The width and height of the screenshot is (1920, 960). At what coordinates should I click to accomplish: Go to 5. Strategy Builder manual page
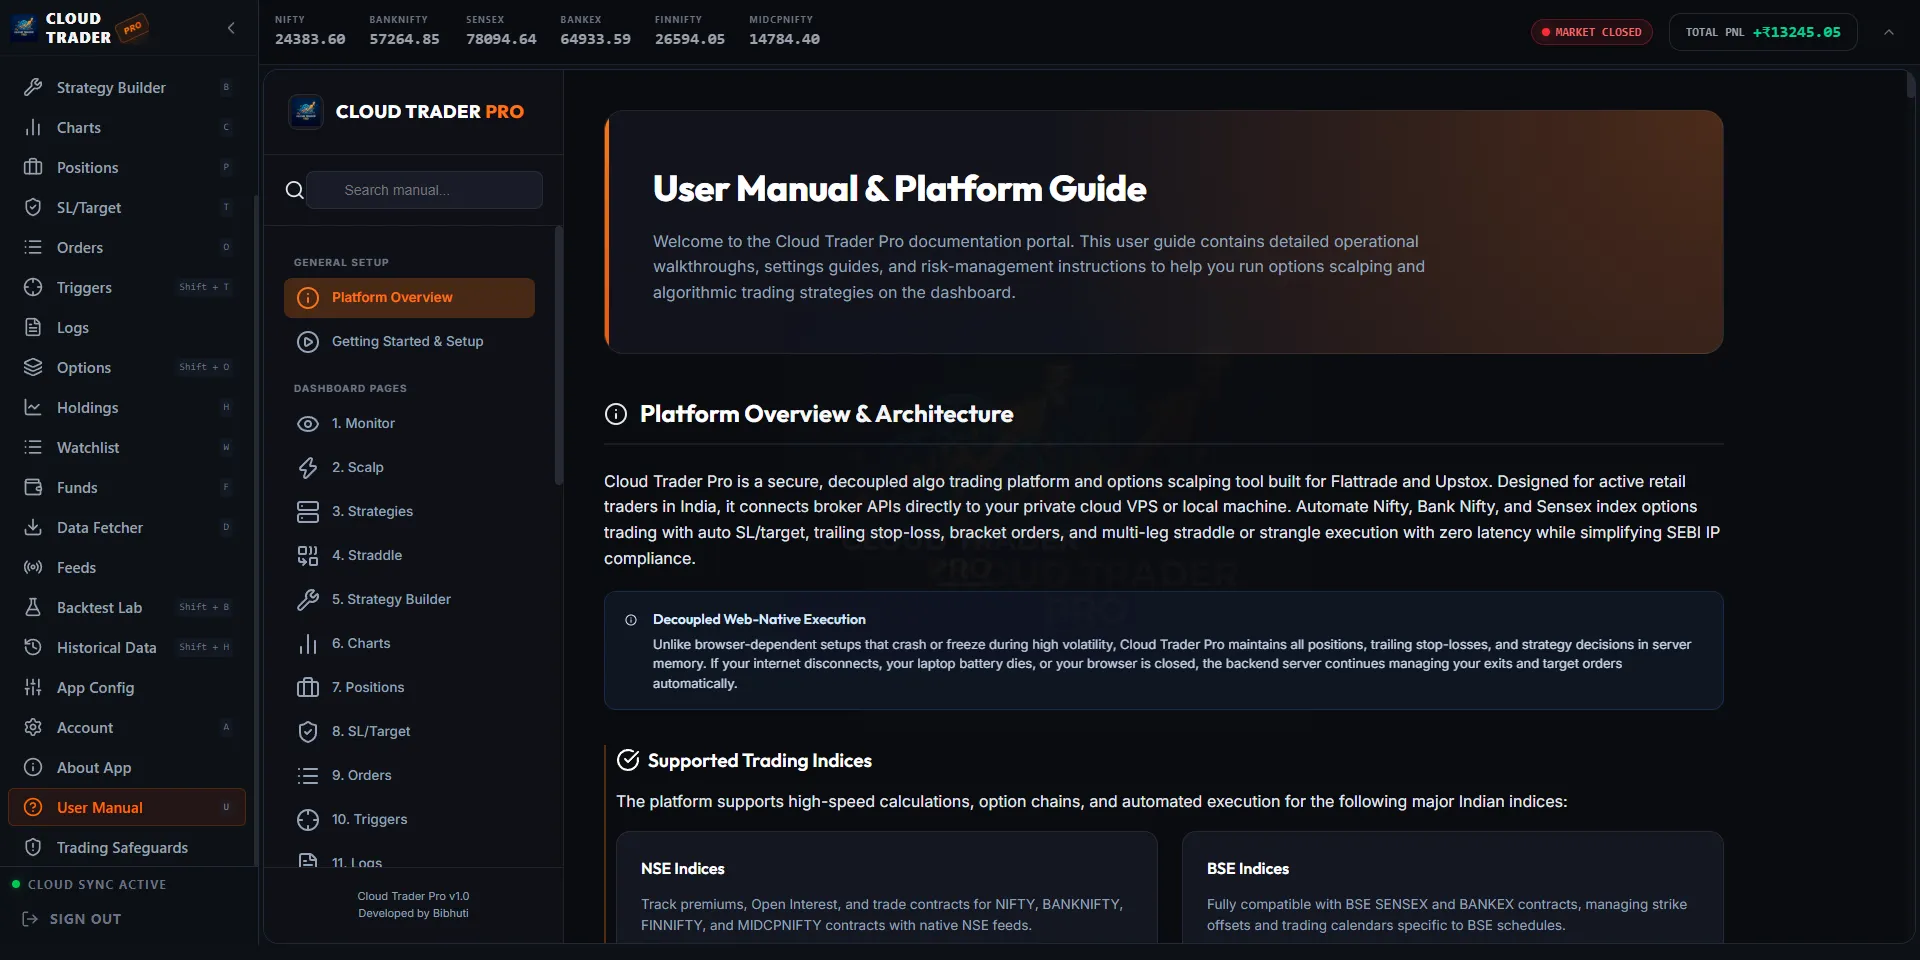[x=409, y=600]
